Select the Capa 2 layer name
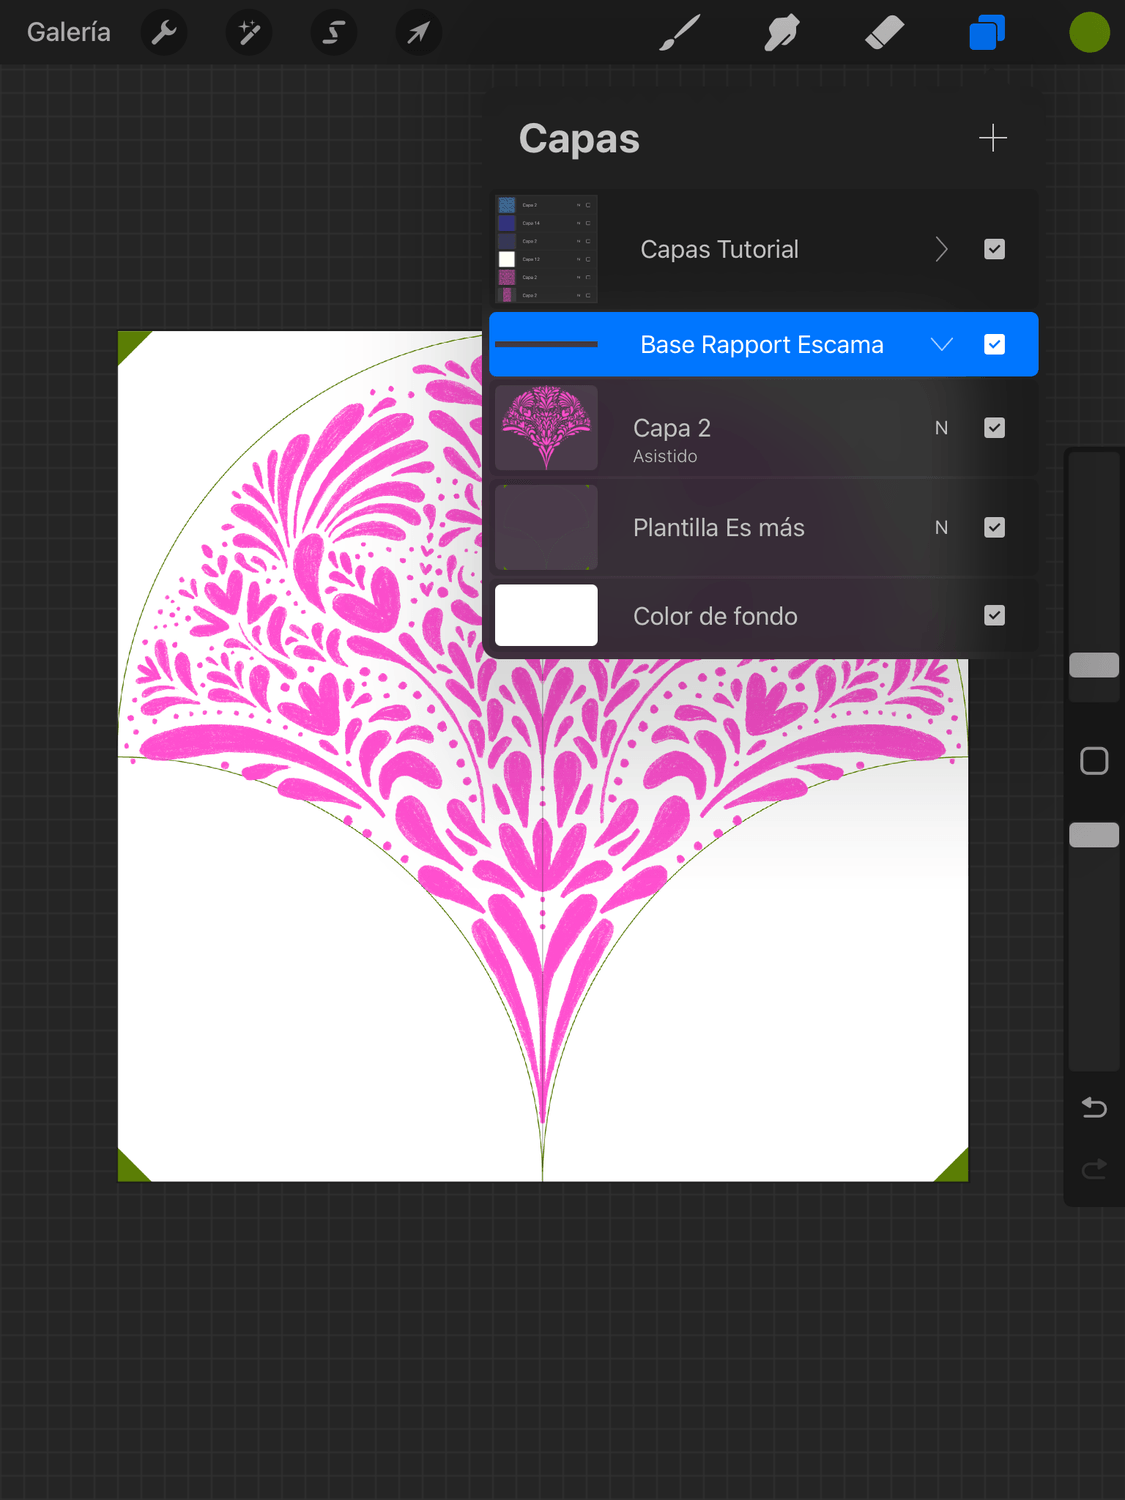1125x1500 pixels. point(672,428)
